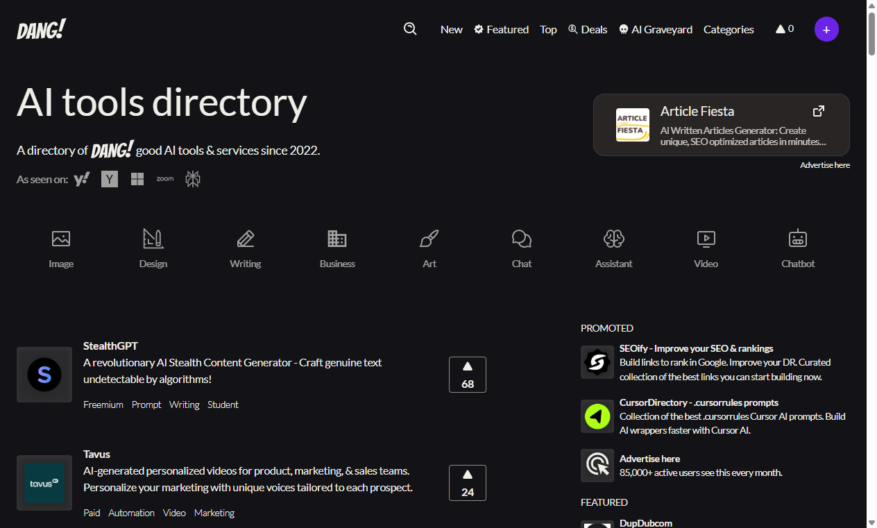877x528 pixels.
Task: Select the Freemium tag under StealthGPT
Action: click(103, 404)
